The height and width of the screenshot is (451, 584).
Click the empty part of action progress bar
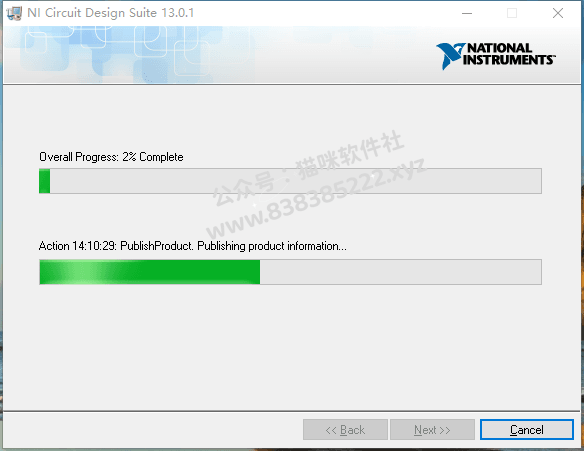pyautogui.click(x=400, y=272)
